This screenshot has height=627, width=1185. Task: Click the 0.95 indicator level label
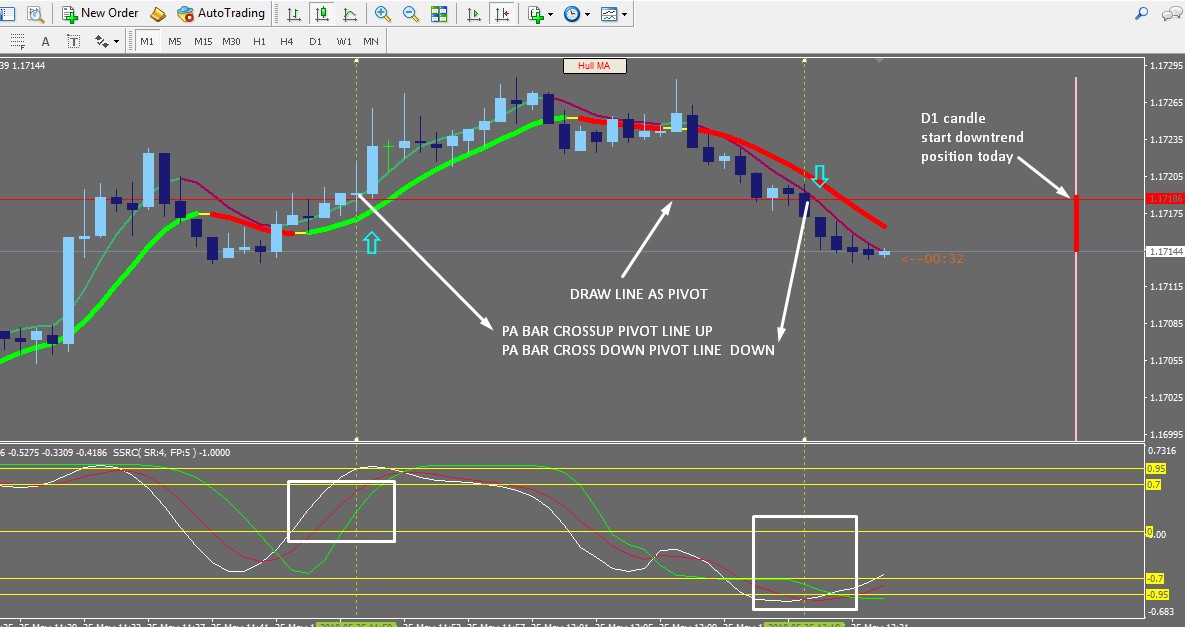(x=1155, y=469)
